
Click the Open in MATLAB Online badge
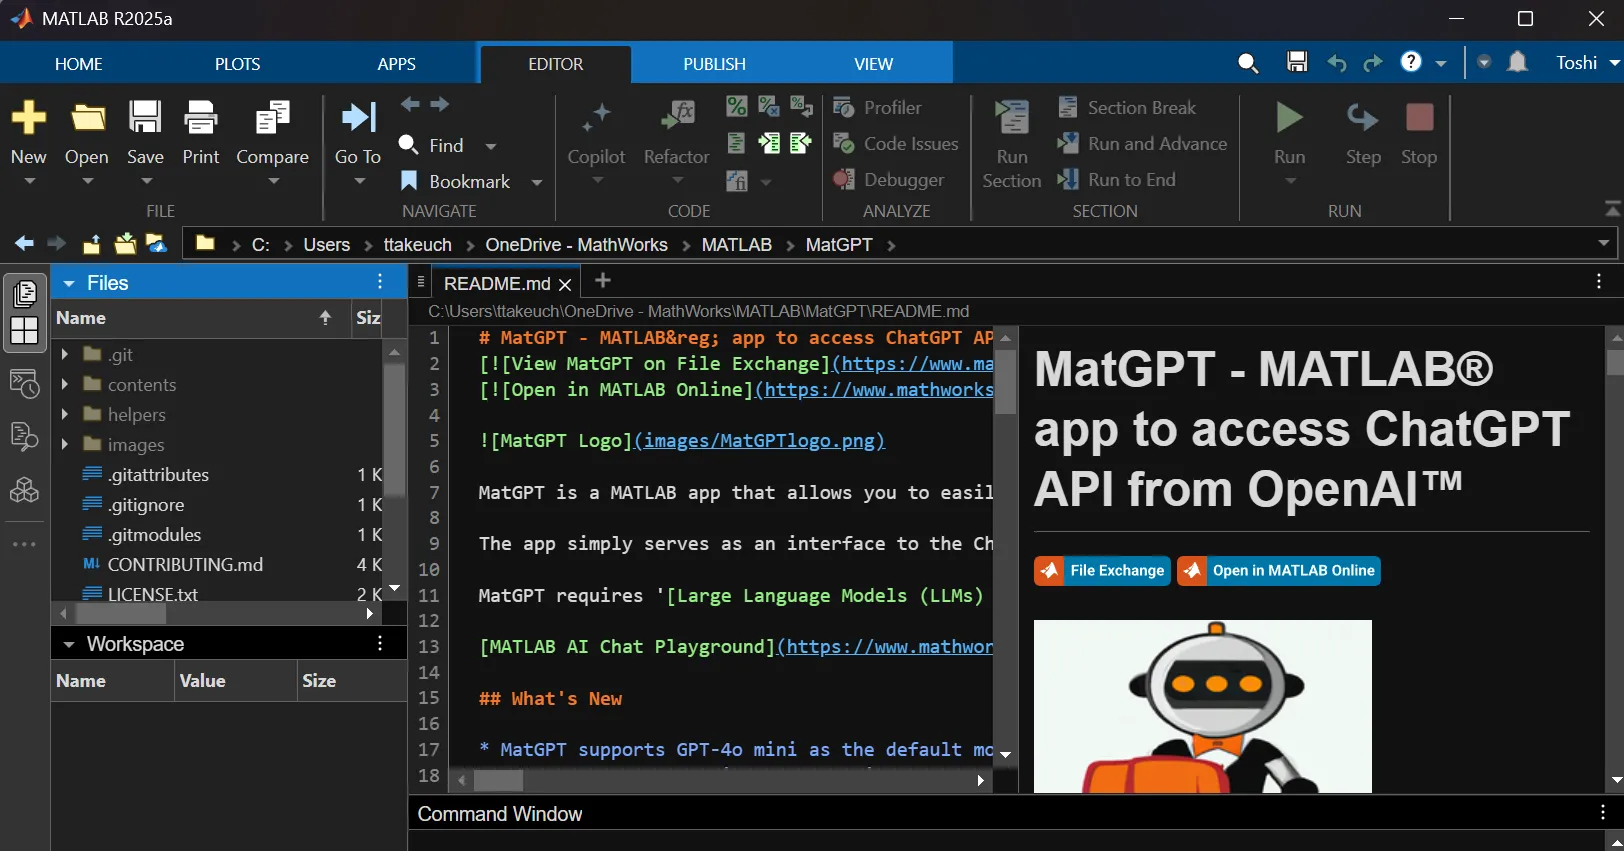(x=1279, y=571)
